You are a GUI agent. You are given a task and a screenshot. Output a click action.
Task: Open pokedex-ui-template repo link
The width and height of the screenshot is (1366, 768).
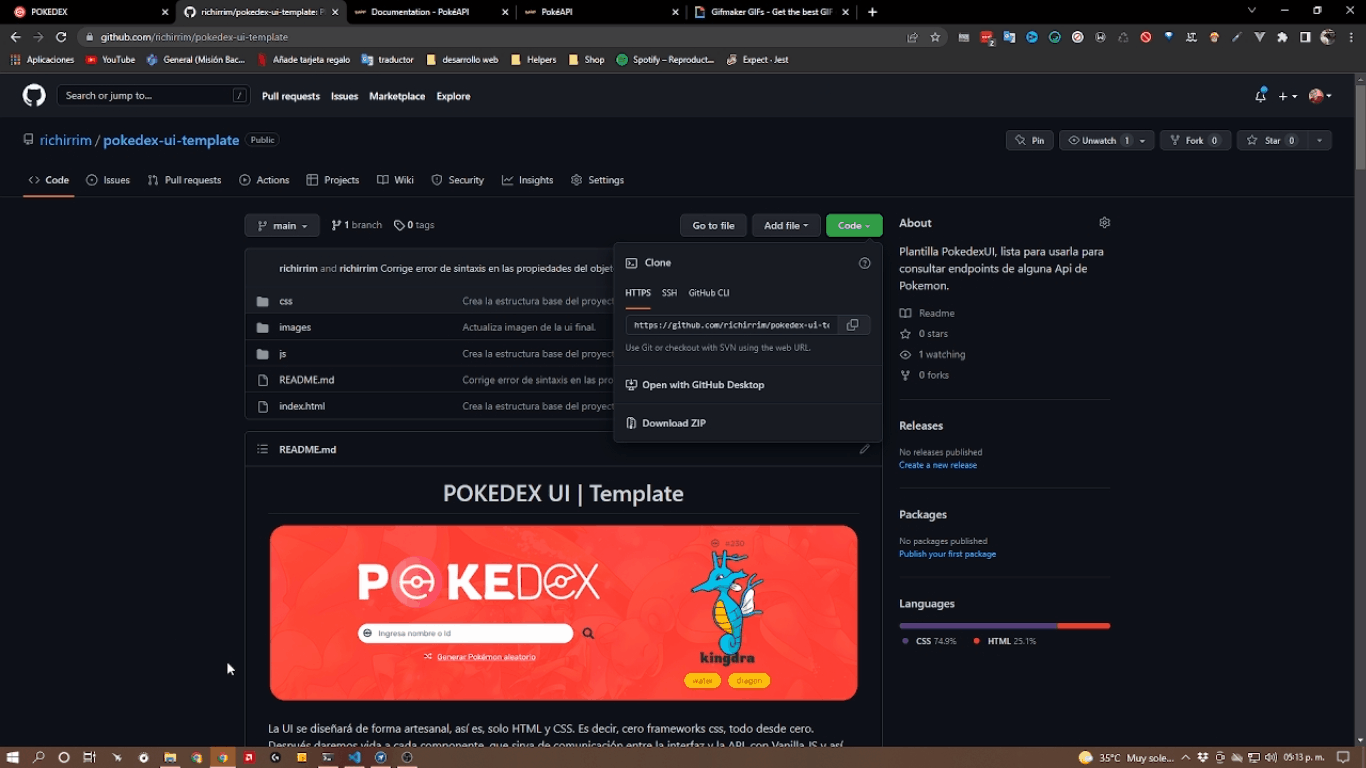coord(171,140)
